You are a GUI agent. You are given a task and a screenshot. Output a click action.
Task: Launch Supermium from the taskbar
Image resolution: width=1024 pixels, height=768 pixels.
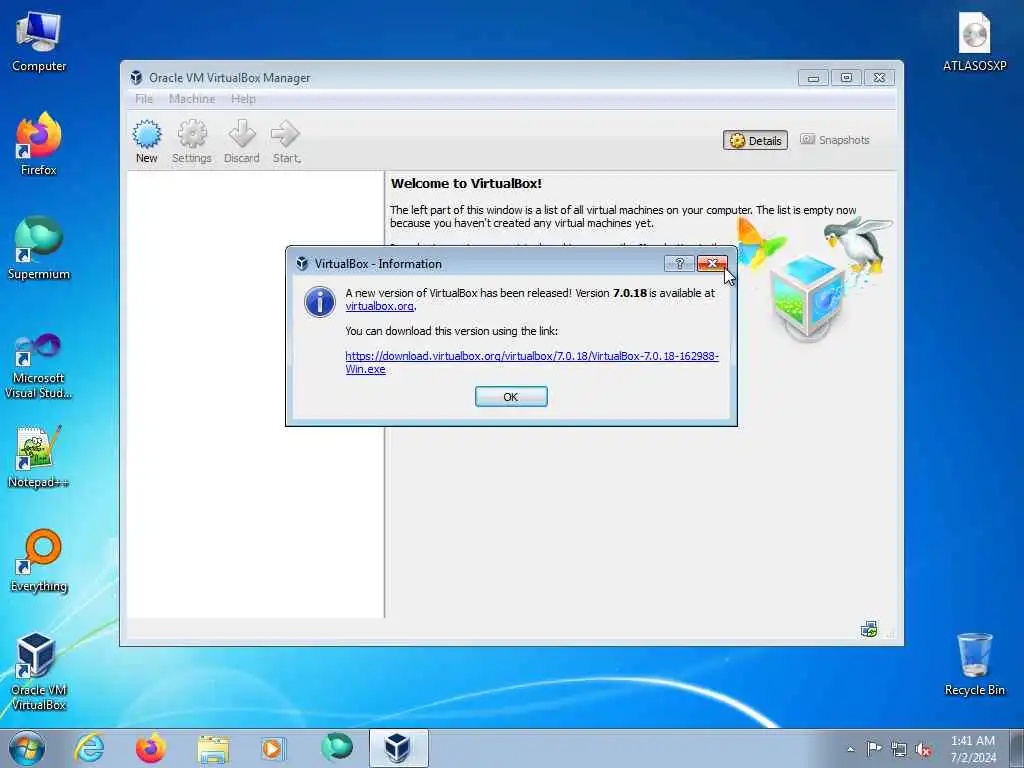coord(336,748)
